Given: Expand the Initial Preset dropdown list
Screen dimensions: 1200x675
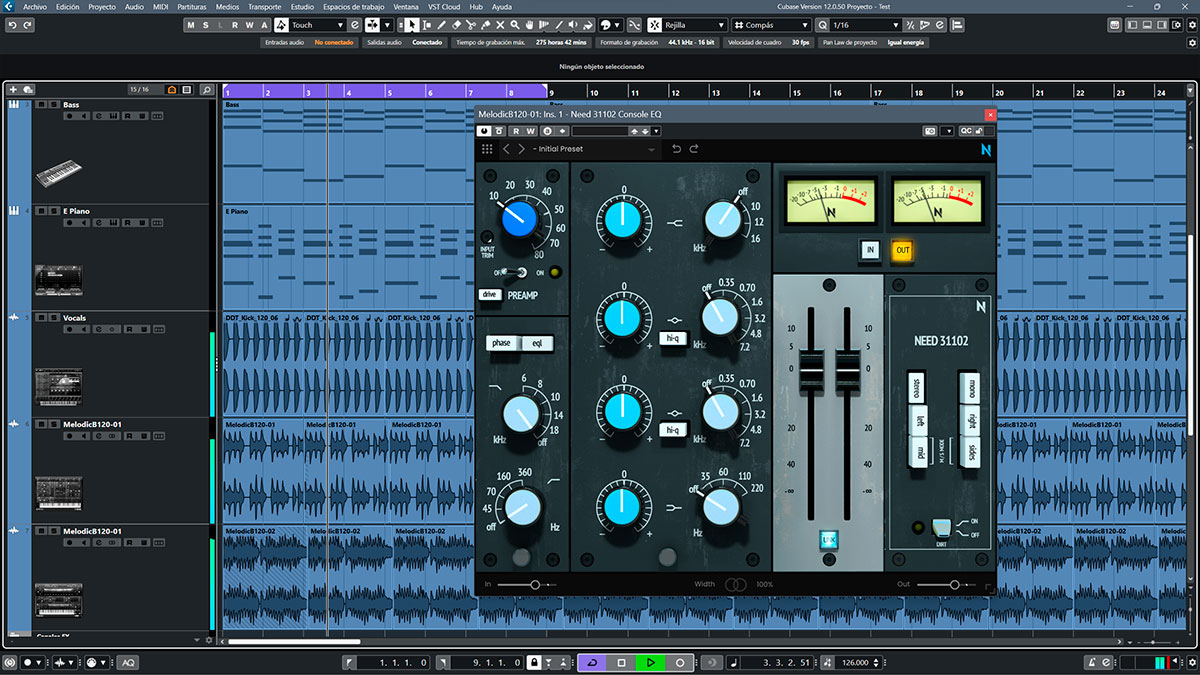Looking at the screenshot, I should [x=651, y=149].
